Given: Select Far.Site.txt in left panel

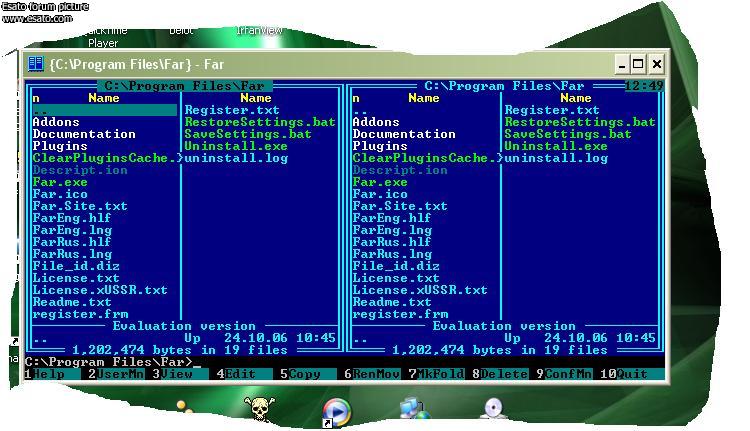Looking at the screenshot, I should pos(80,206).
